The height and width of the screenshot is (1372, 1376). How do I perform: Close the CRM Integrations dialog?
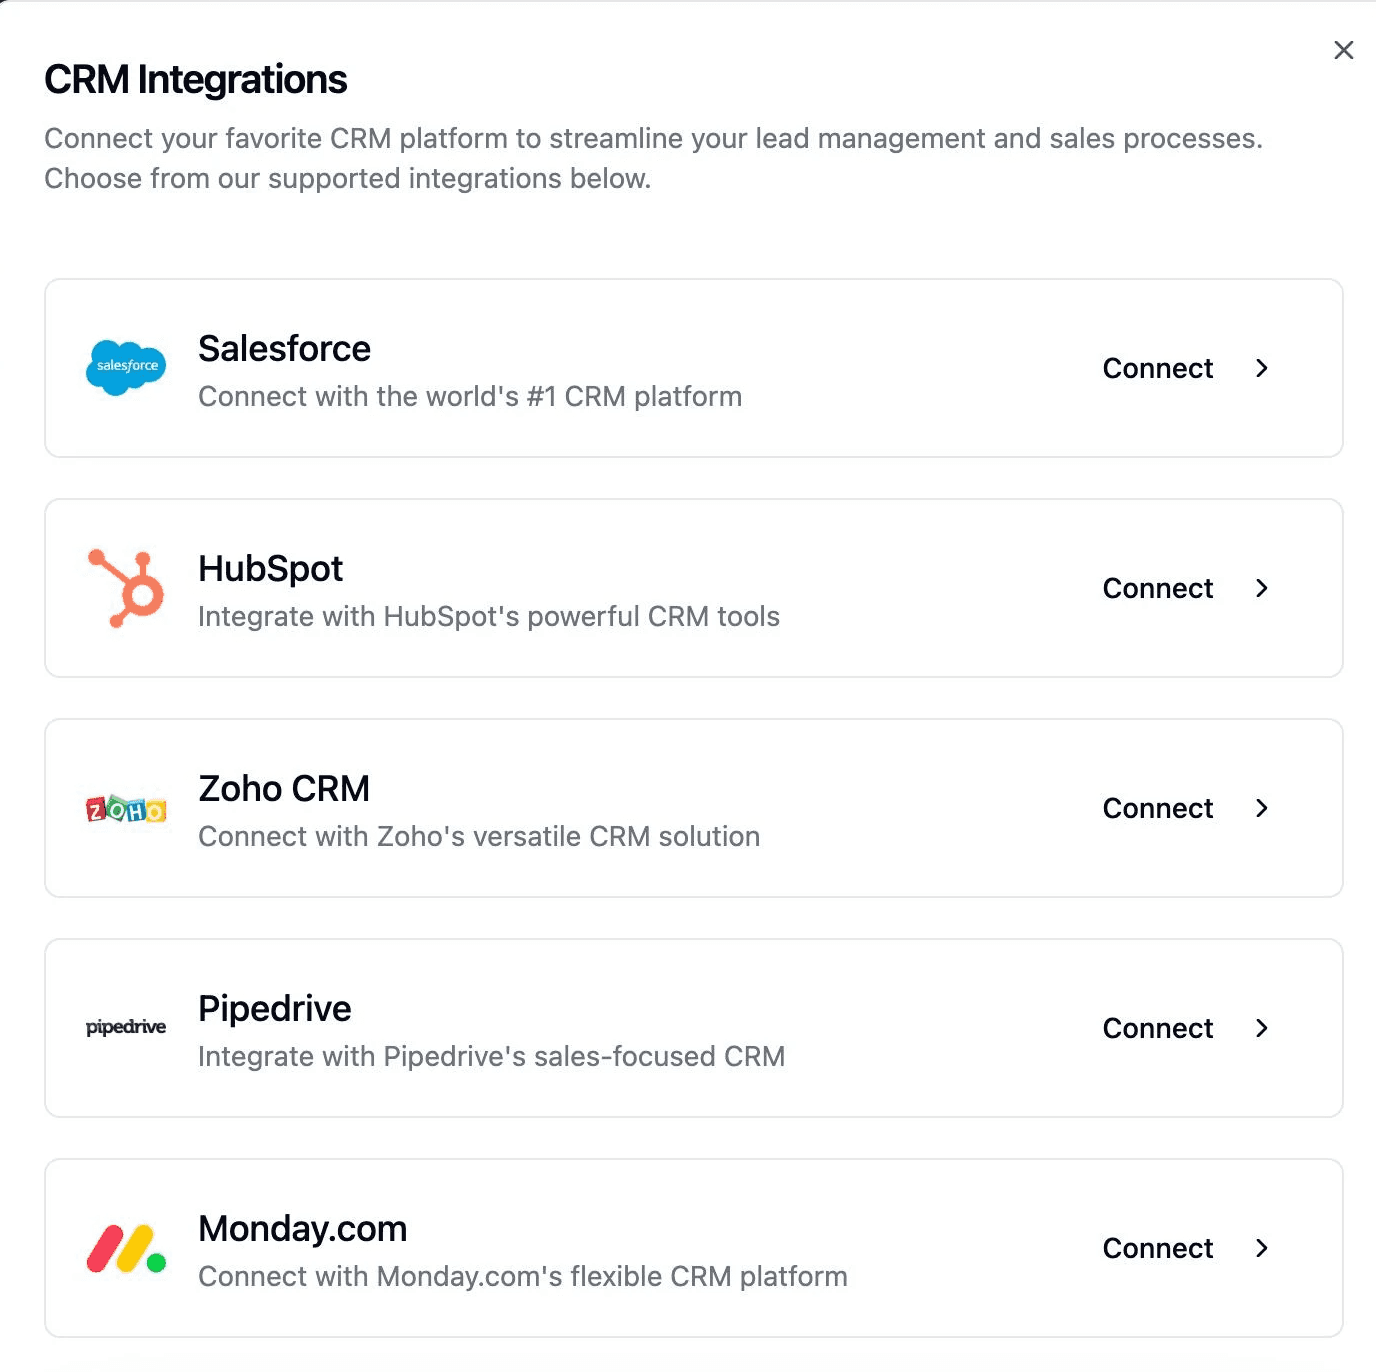click(1344, 50)
